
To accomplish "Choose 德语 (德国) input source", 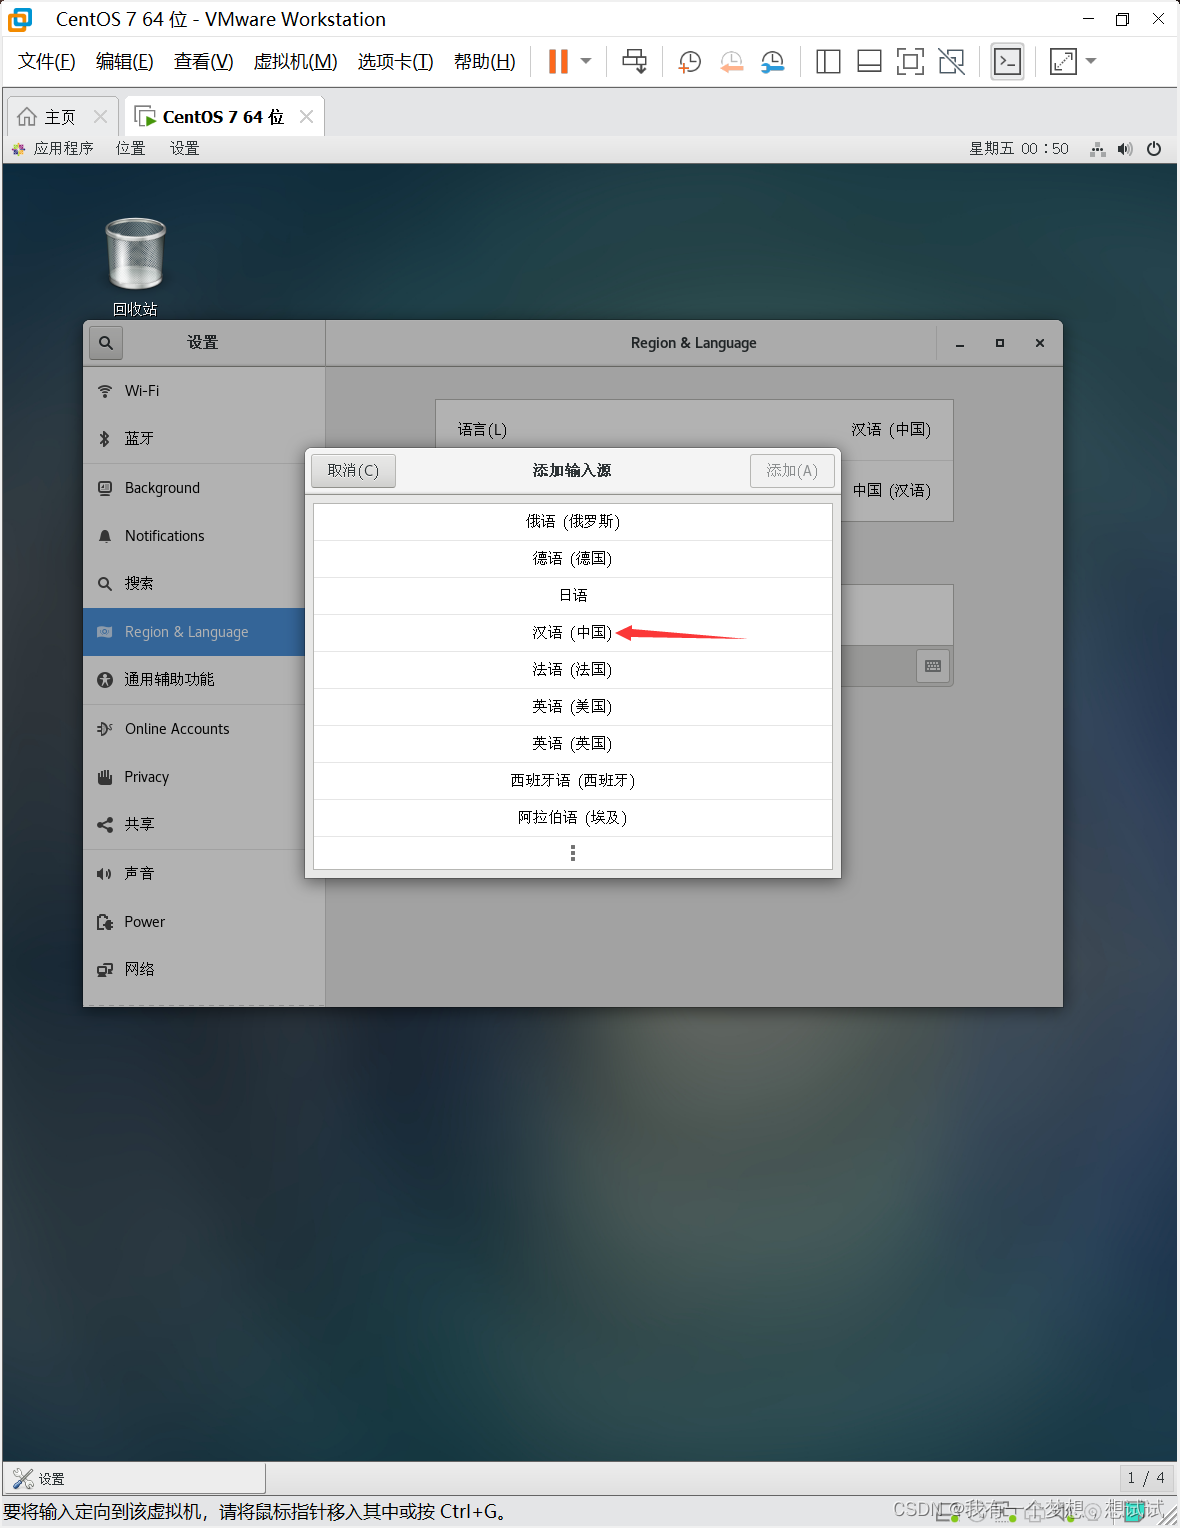I will [573, 559].
